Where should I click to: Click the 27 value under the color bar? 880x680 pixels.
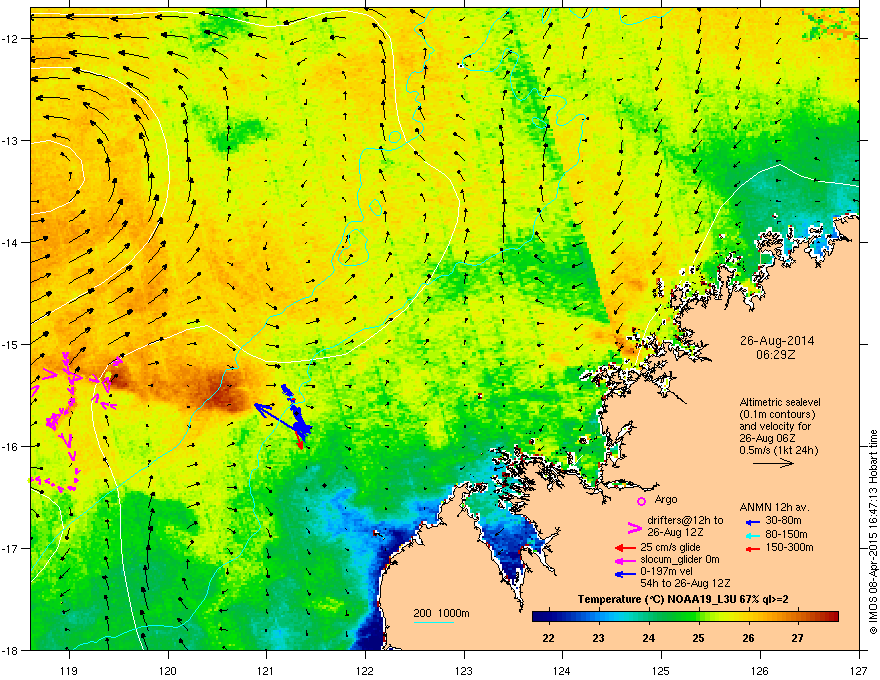798,638
